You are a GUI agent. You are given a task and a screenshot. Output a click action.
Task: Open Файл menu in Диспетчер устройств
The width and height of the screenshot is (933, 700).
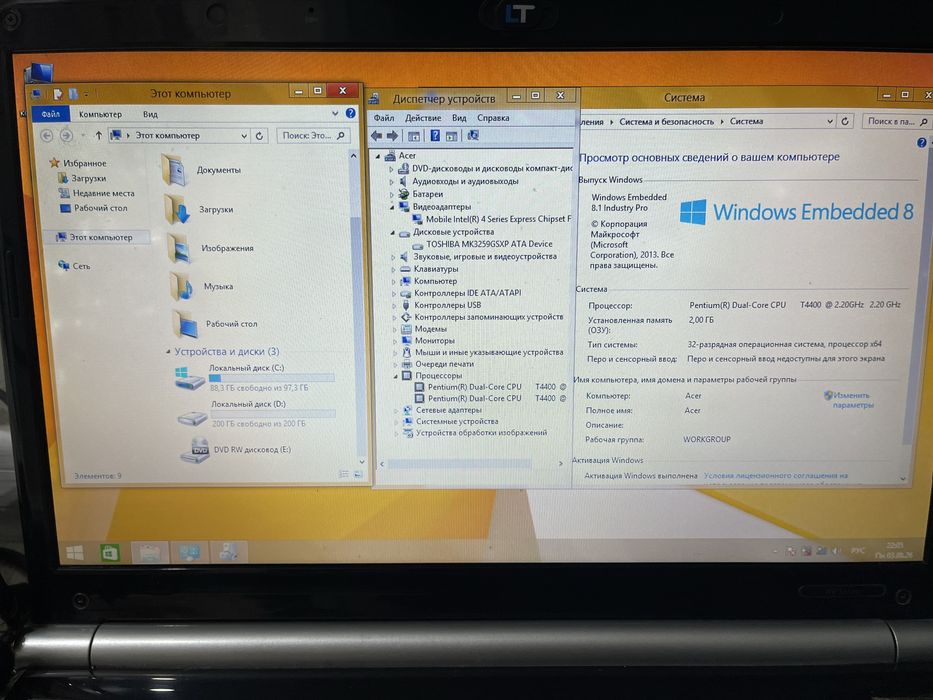point(384,118)
